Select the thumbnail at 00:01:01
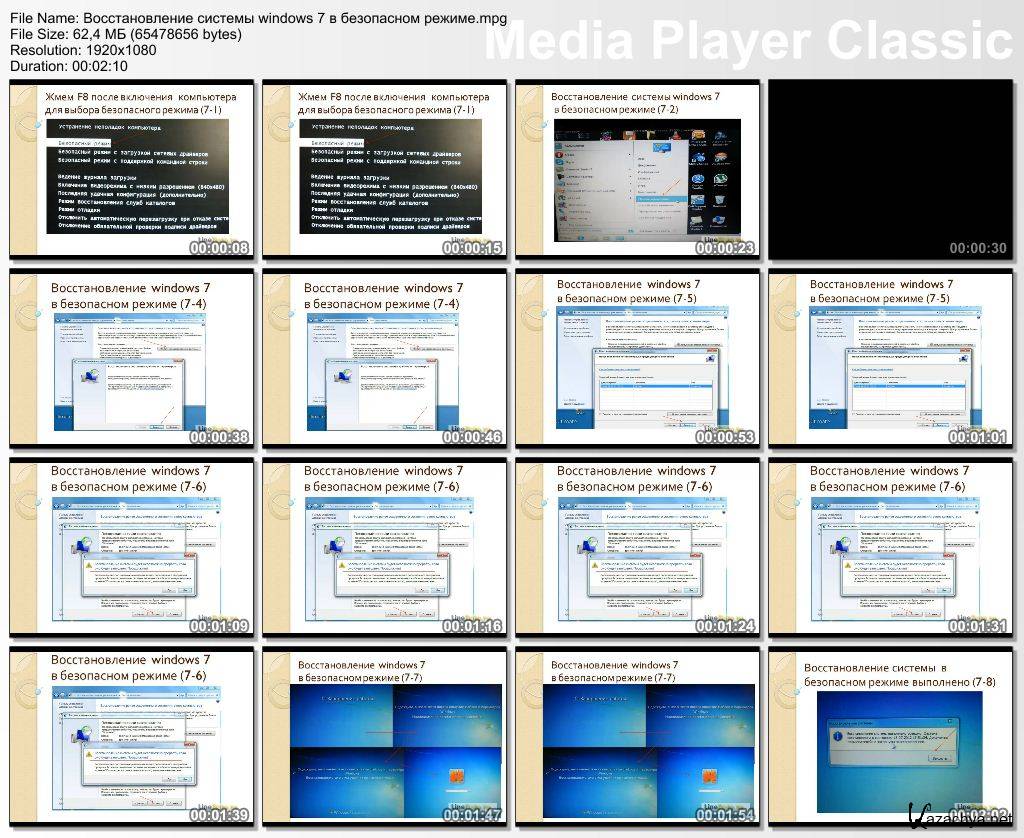Viewport: 1024px width, 838px height. pos(891,357)
